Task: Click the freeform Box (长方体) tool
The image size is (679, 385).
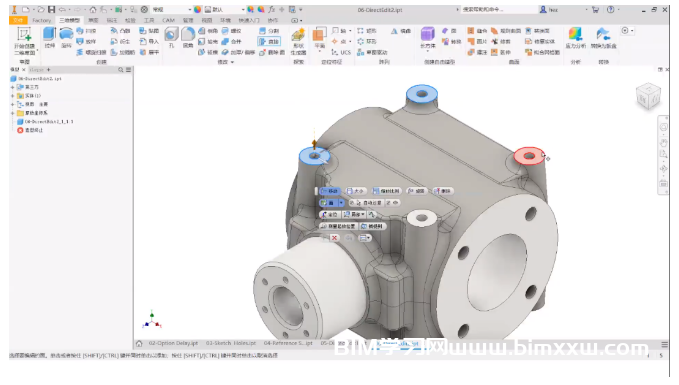Action: coord(427,38)
